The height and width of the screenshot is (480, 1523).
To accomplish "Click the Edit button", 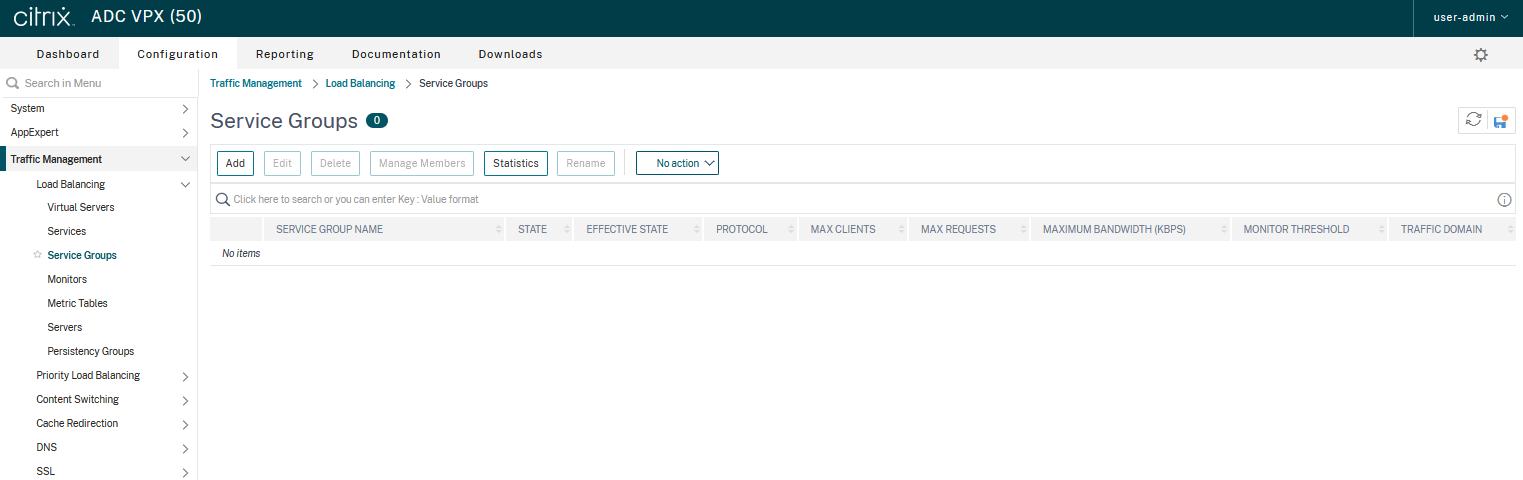I will [x=282, y=163].
